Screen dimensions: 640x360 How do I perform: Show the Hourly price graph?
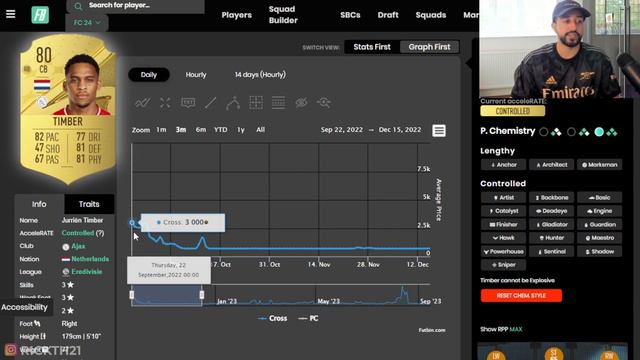(196, 75)
